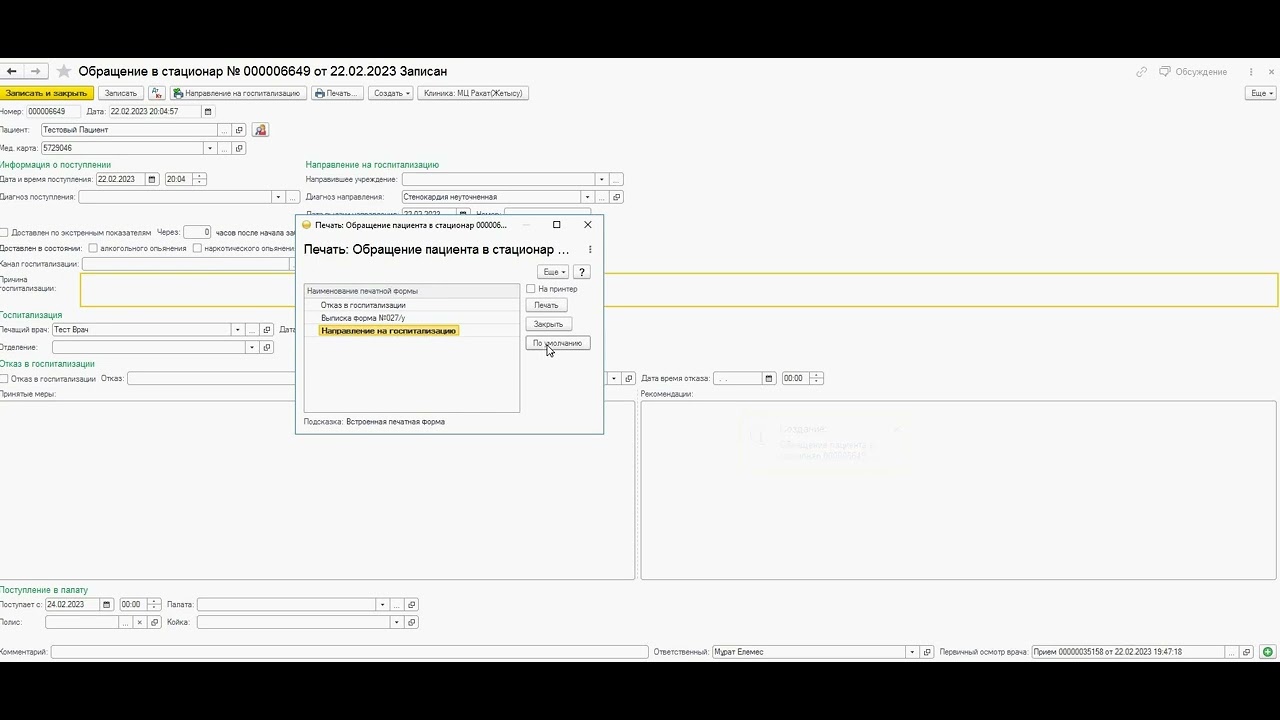Open Создать dropdown menu
The height and width of the screenshot is (720, 1280).
click(x=390, y=93)
